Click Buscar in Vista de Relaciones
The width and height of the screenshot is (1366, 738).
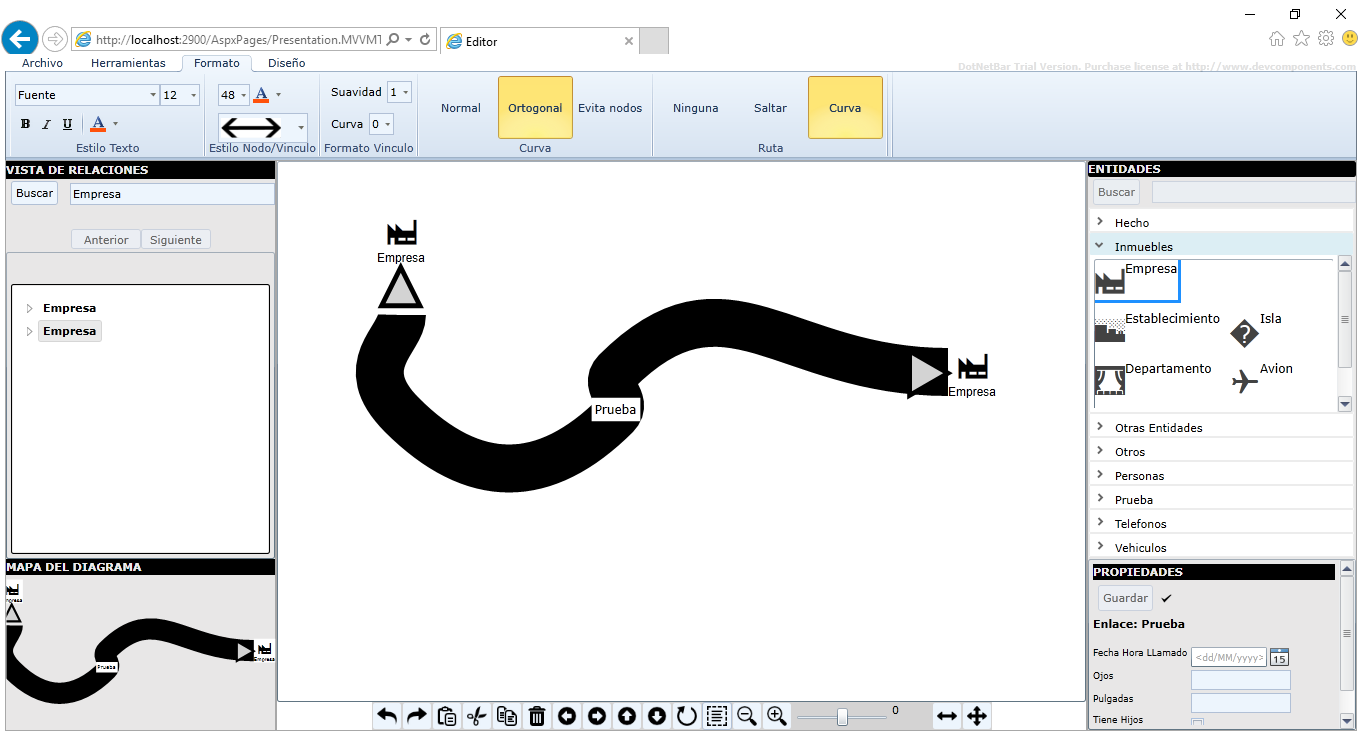click(34, 193)
